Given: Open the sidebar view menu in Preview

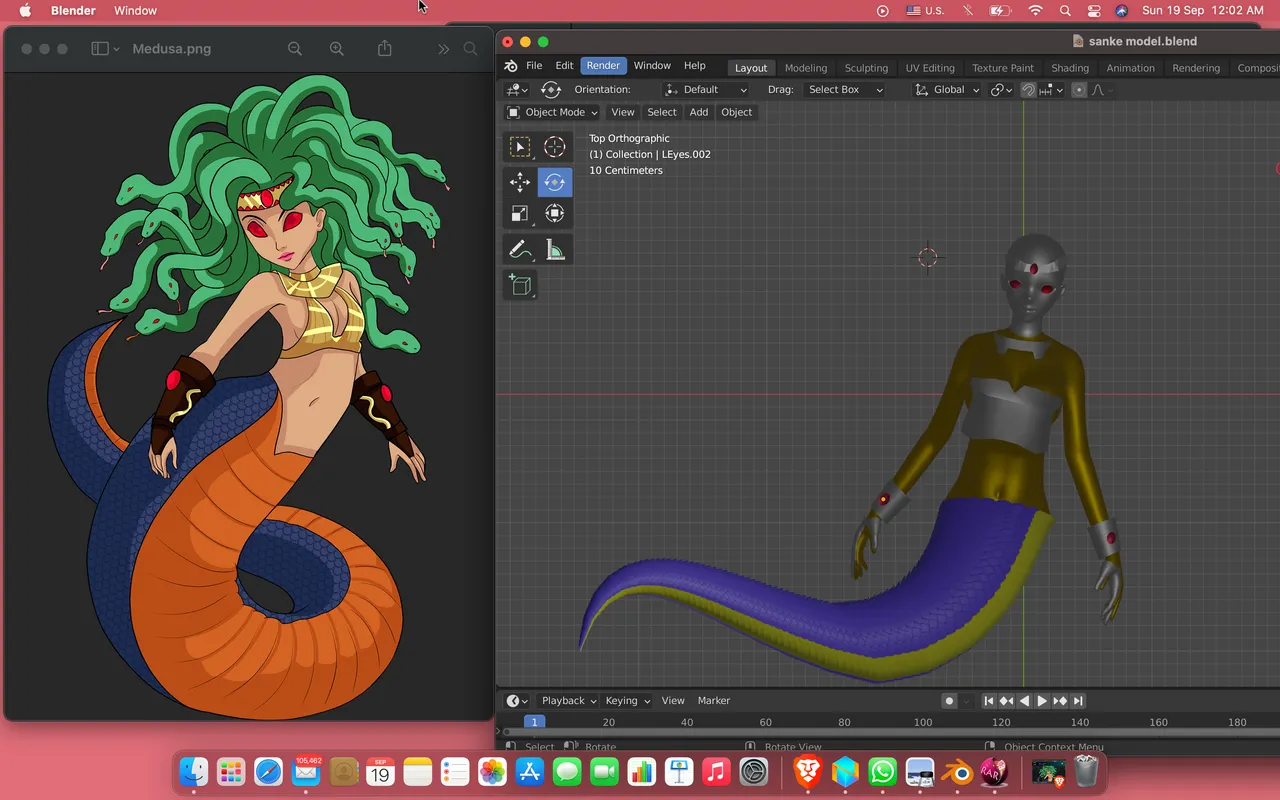Looking at the screenshot, I should pyautogui.click(x=105, y=49).
